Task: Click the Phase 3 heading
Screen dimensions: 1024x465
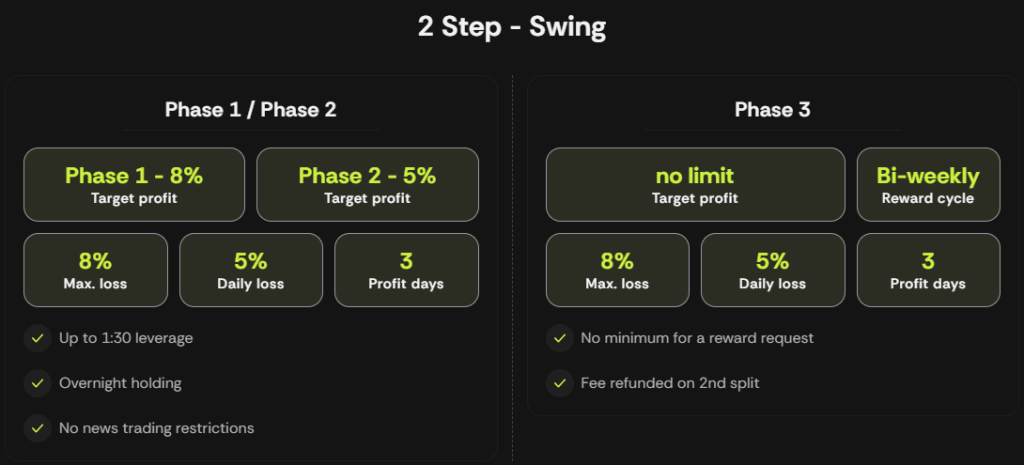Action: click(x=773, y=109)
